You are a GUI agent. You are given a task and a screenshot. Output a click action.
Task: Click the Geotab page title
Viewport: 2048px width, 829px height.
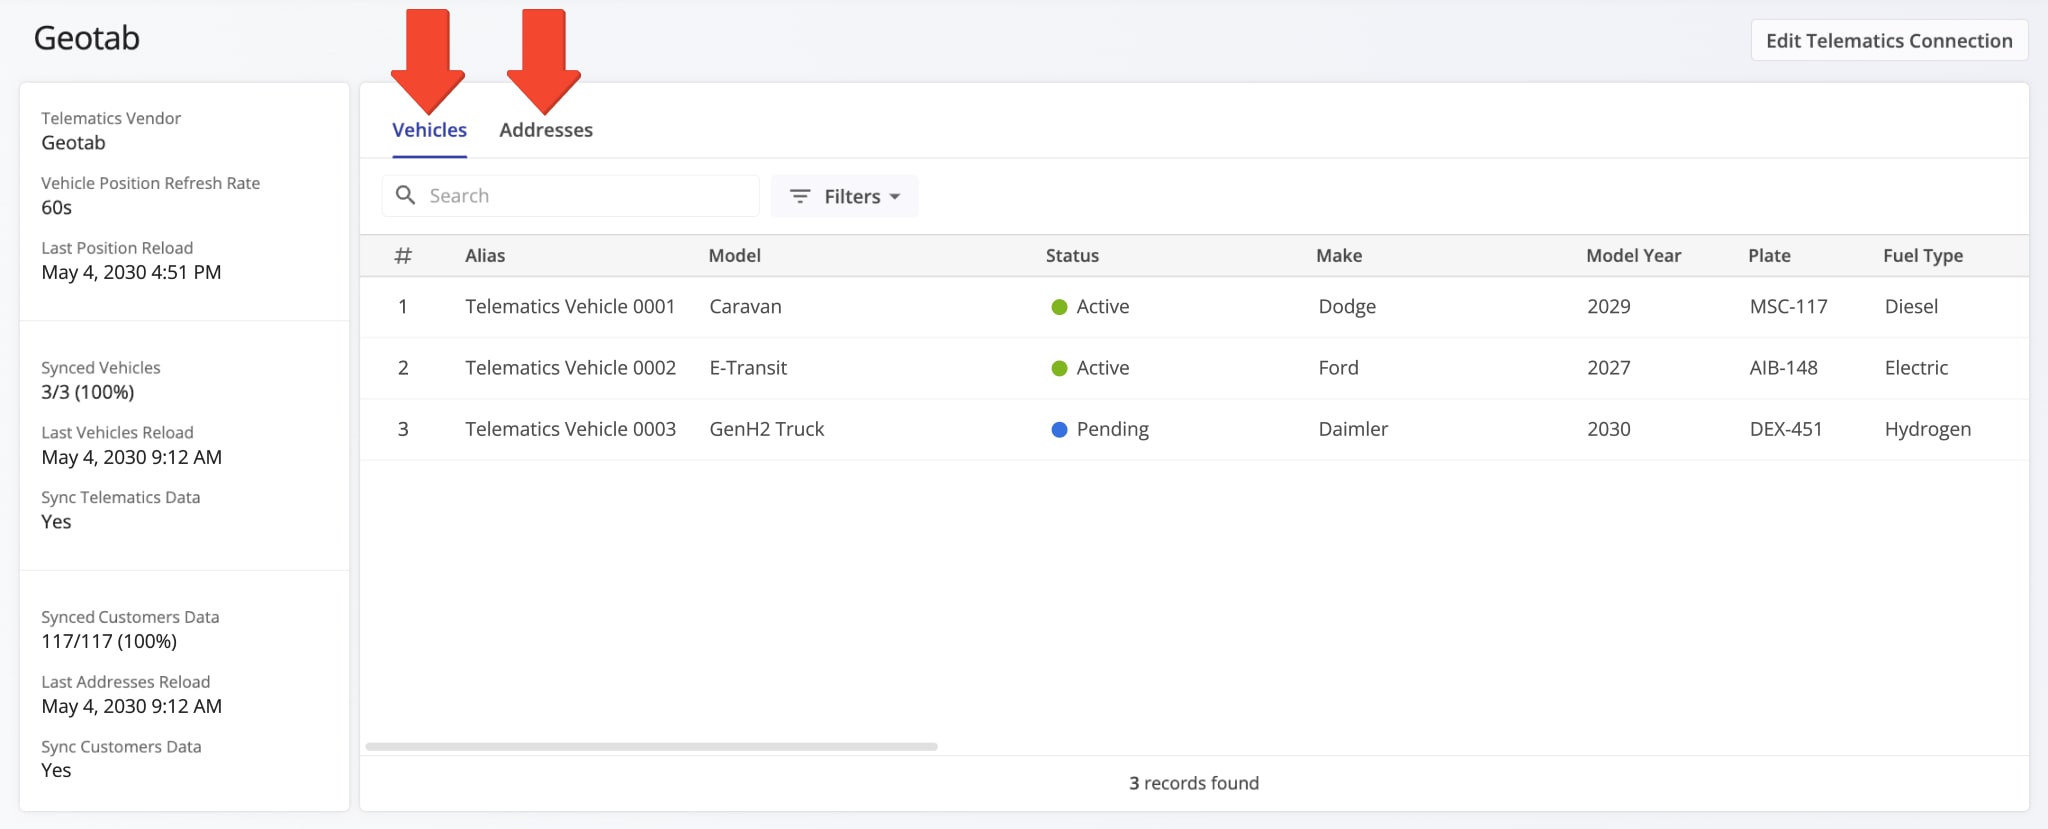(x=87, y=38)
